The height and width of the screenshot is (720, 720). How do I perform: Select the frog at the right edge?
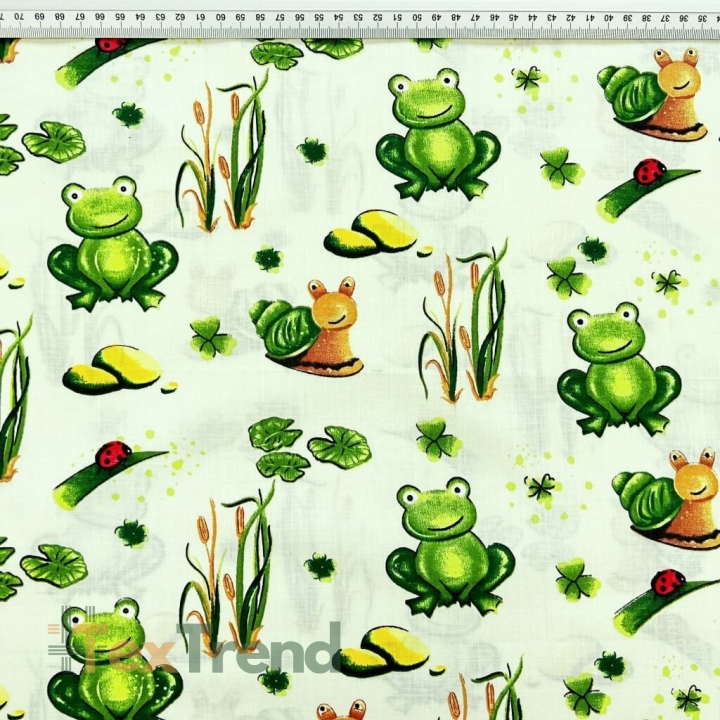tap(619, 369)
